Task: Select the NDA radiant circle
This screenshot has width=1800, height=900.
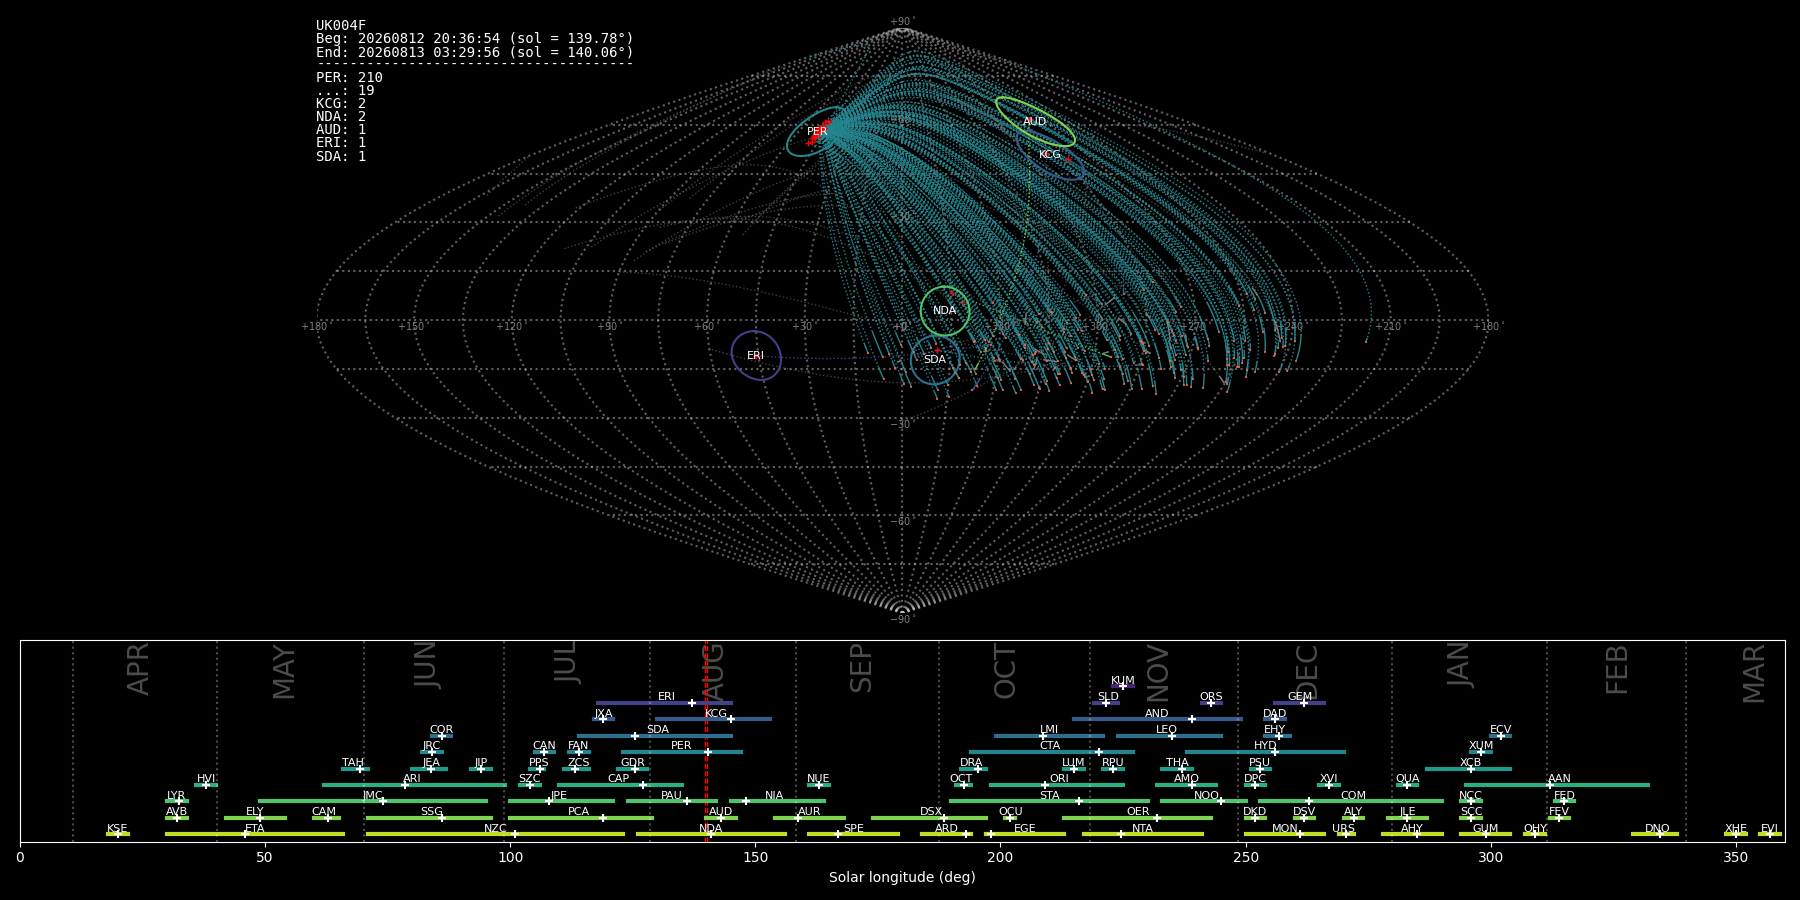Action: pyautogui.click(x=945, y=311)
